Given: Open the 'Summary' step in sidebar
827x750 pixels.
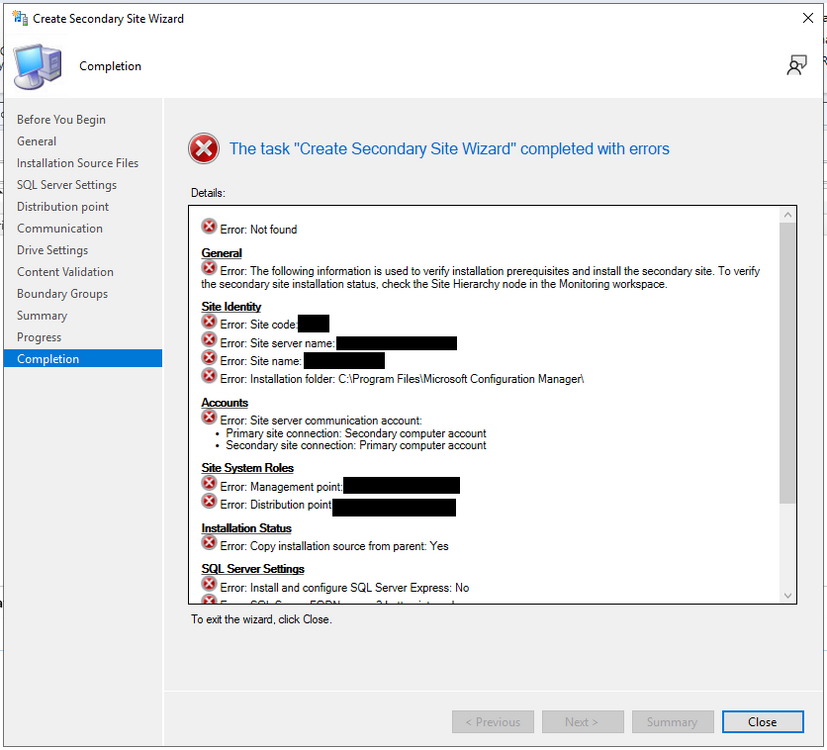Looking at the screenshot, I should tap(42, 315).
